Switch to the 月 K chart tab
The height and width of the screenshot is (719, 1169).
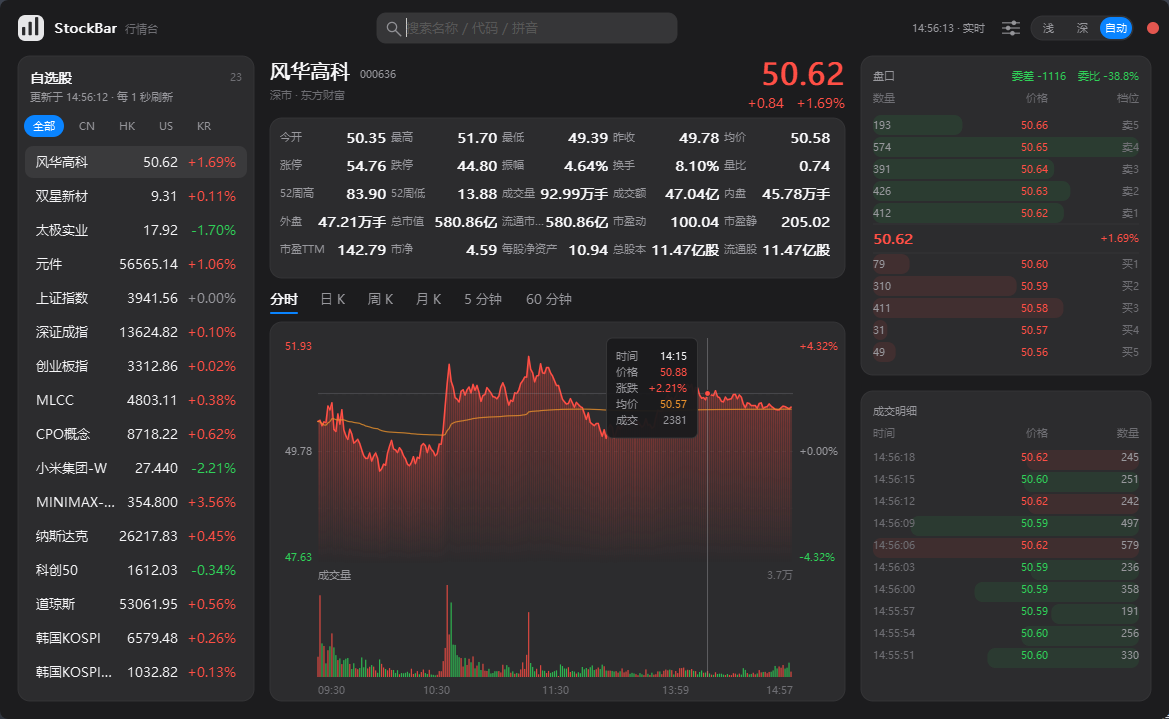428,299
